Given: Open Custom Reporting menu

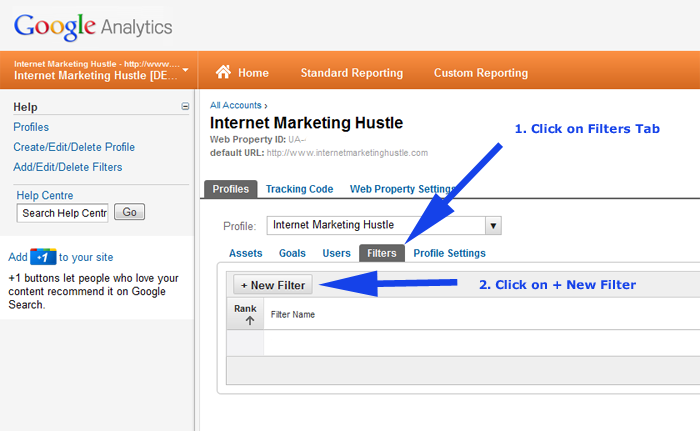Looking at the screenshot, I should [x=481, y=73].
